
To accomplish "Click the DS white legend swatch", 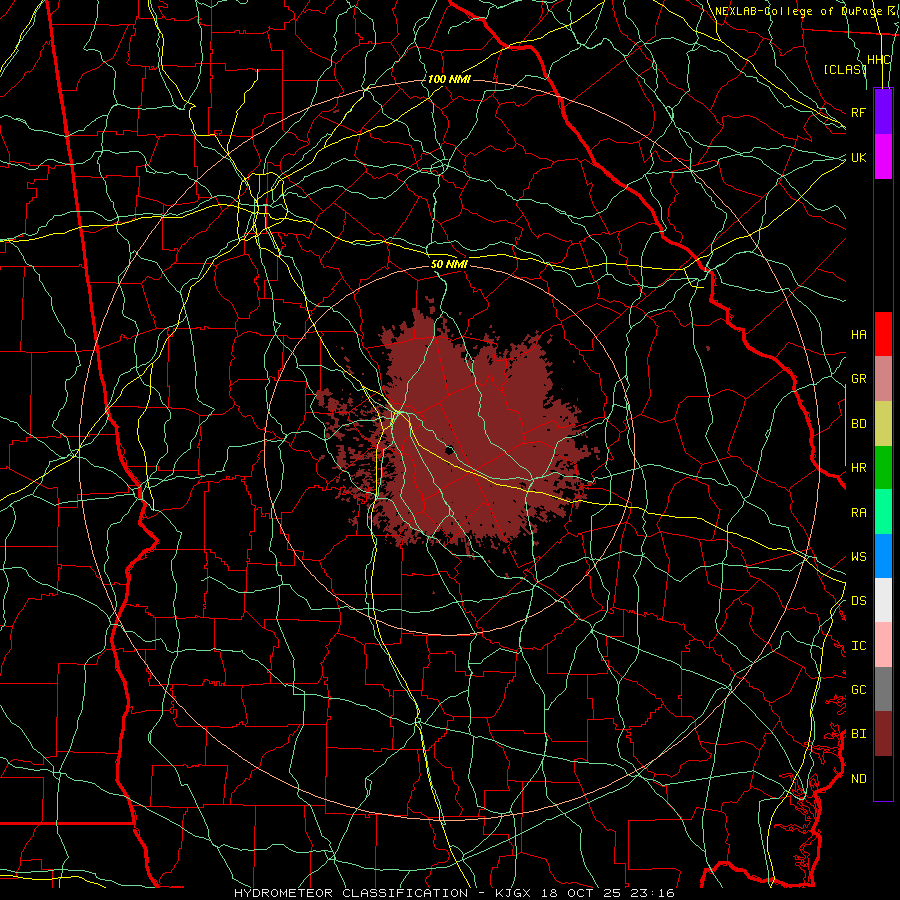I will click(883, 600).
